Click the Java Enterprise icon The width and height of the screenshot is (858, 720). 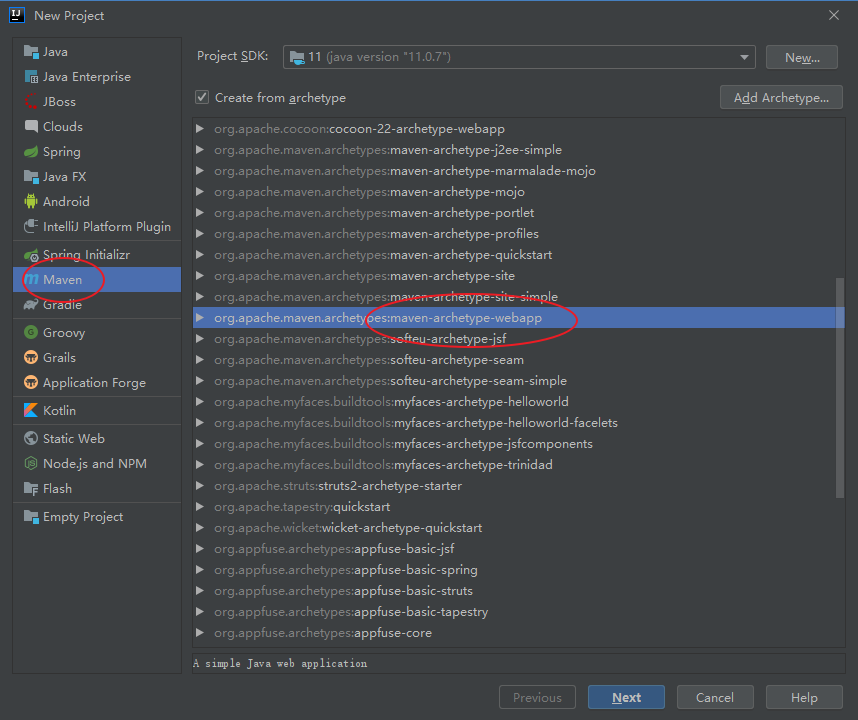point(31,77)
